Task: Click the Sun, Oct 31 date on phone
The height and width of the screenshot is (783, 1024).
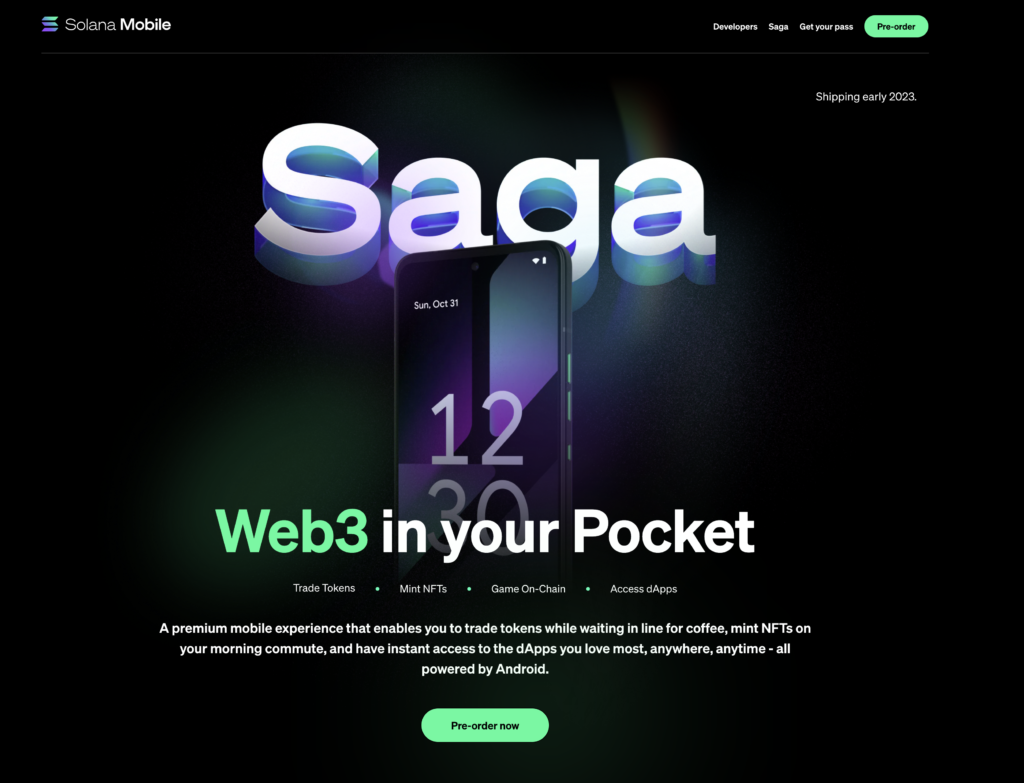Action: tap(436, 304)
